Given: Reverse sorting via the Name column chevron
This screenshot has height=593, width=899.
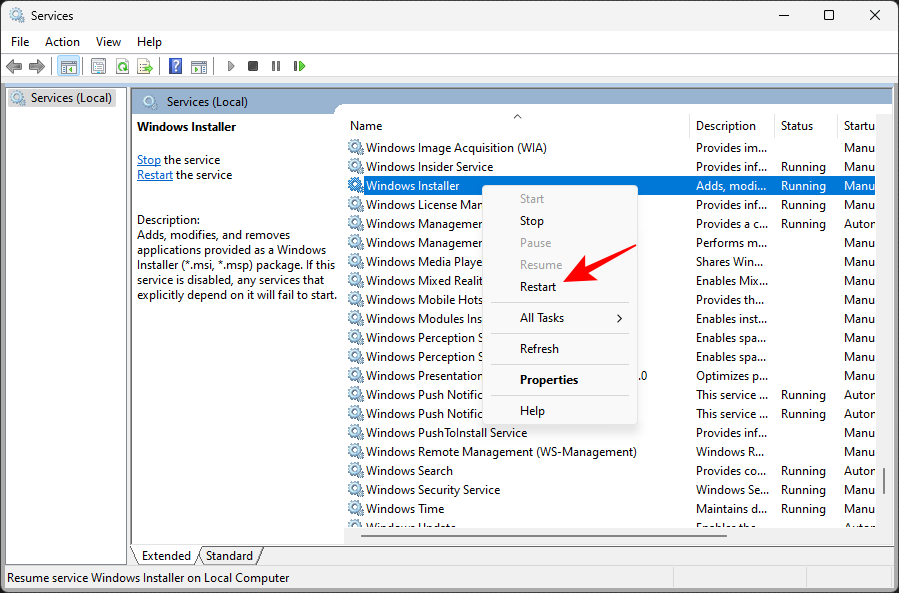Looking at the screenshot, I should 518,116.
